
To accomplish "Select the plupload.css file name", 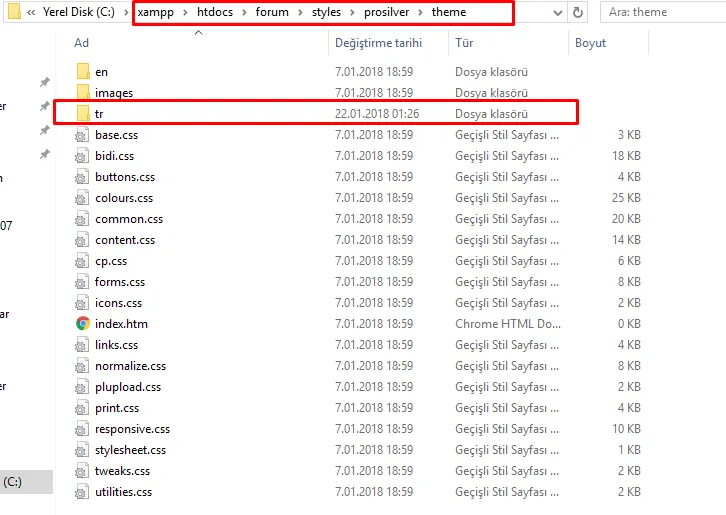I will click(128, 387).
